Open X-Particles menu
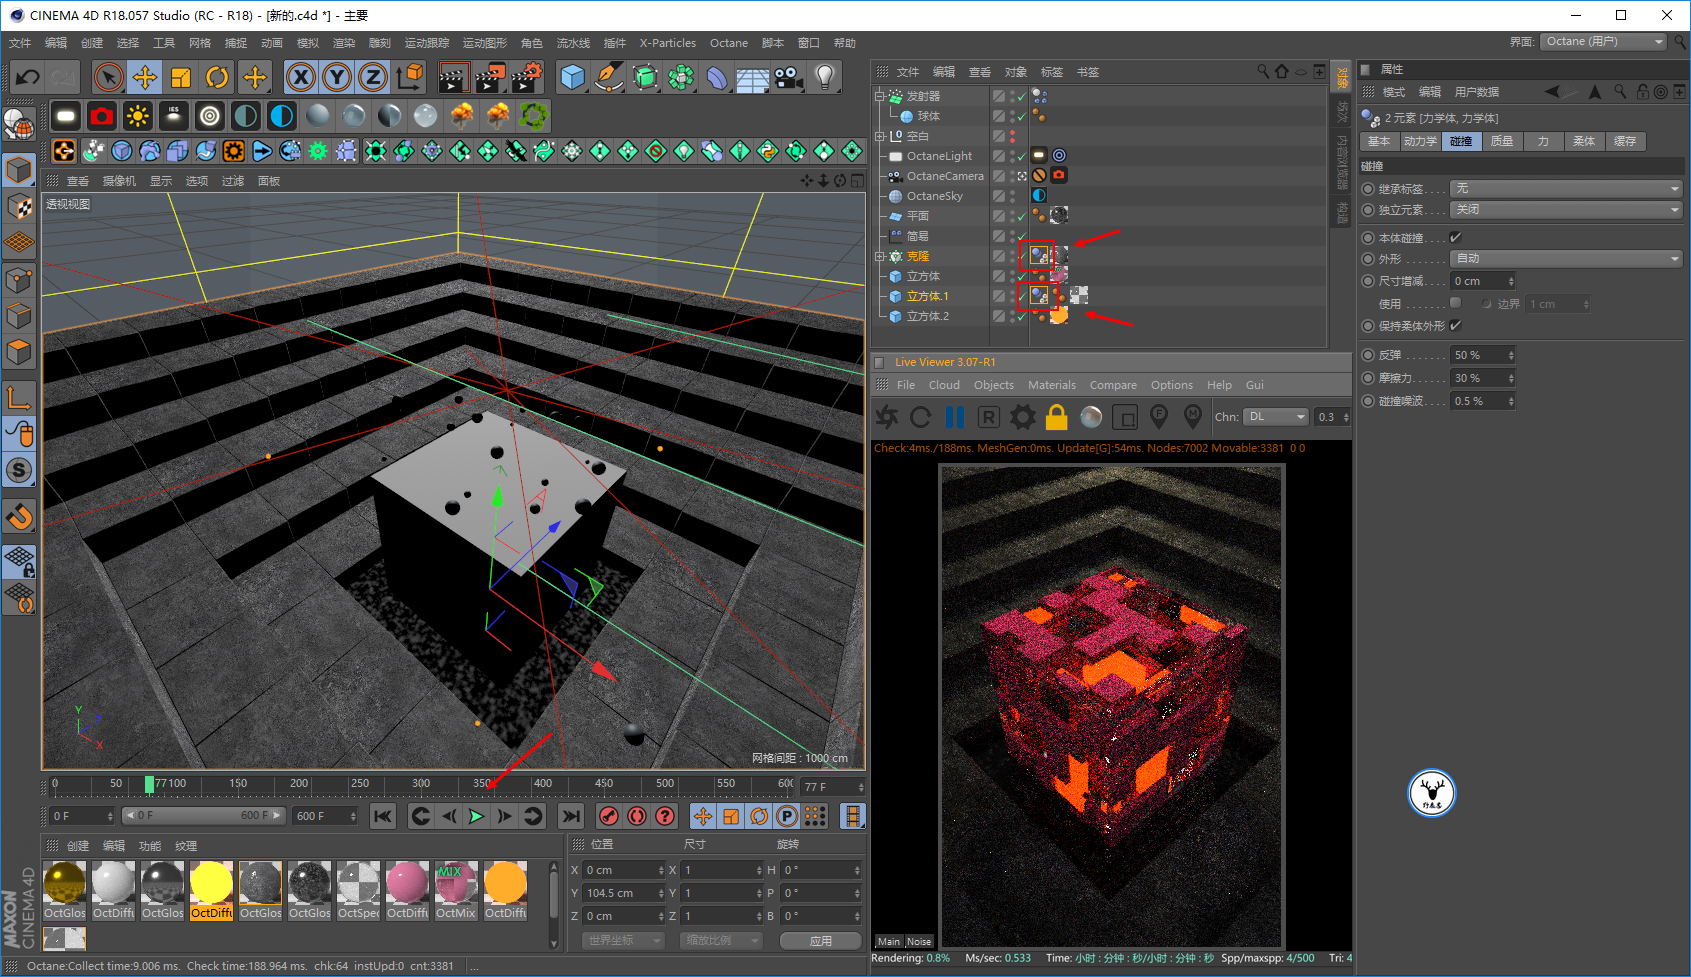 [x=668, y=43]
